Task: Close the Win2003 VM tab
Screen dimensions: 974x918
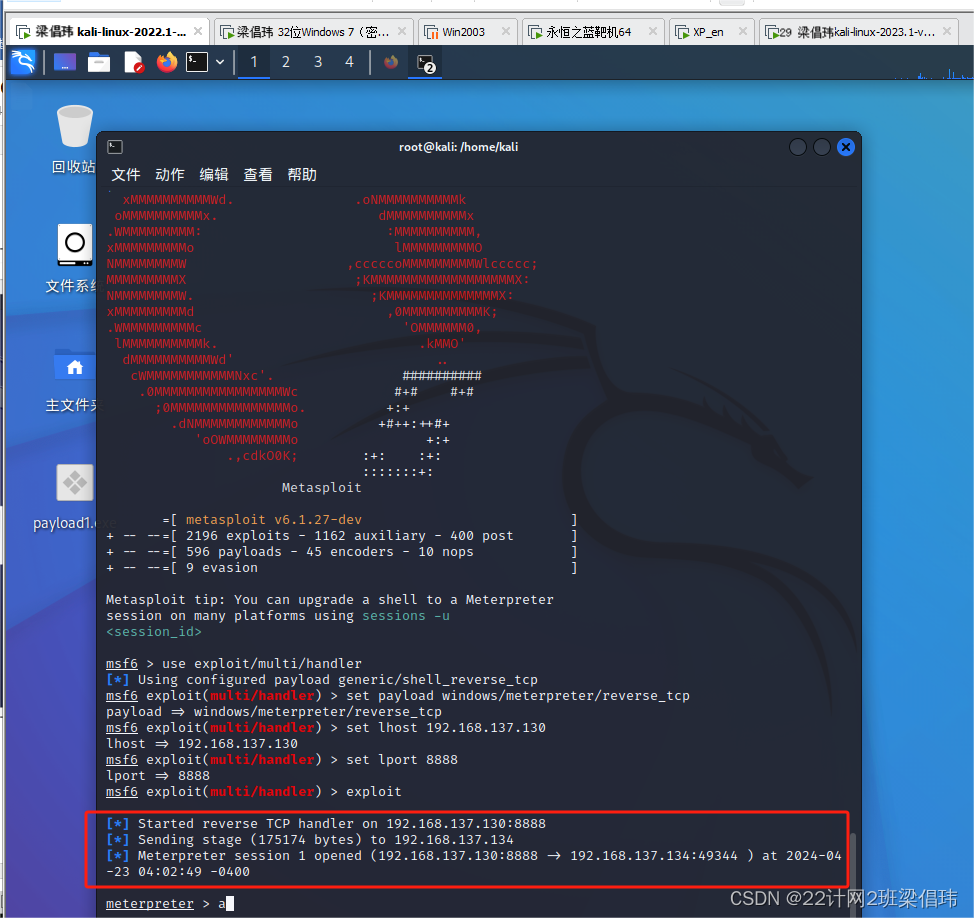Action: [506, 31]
